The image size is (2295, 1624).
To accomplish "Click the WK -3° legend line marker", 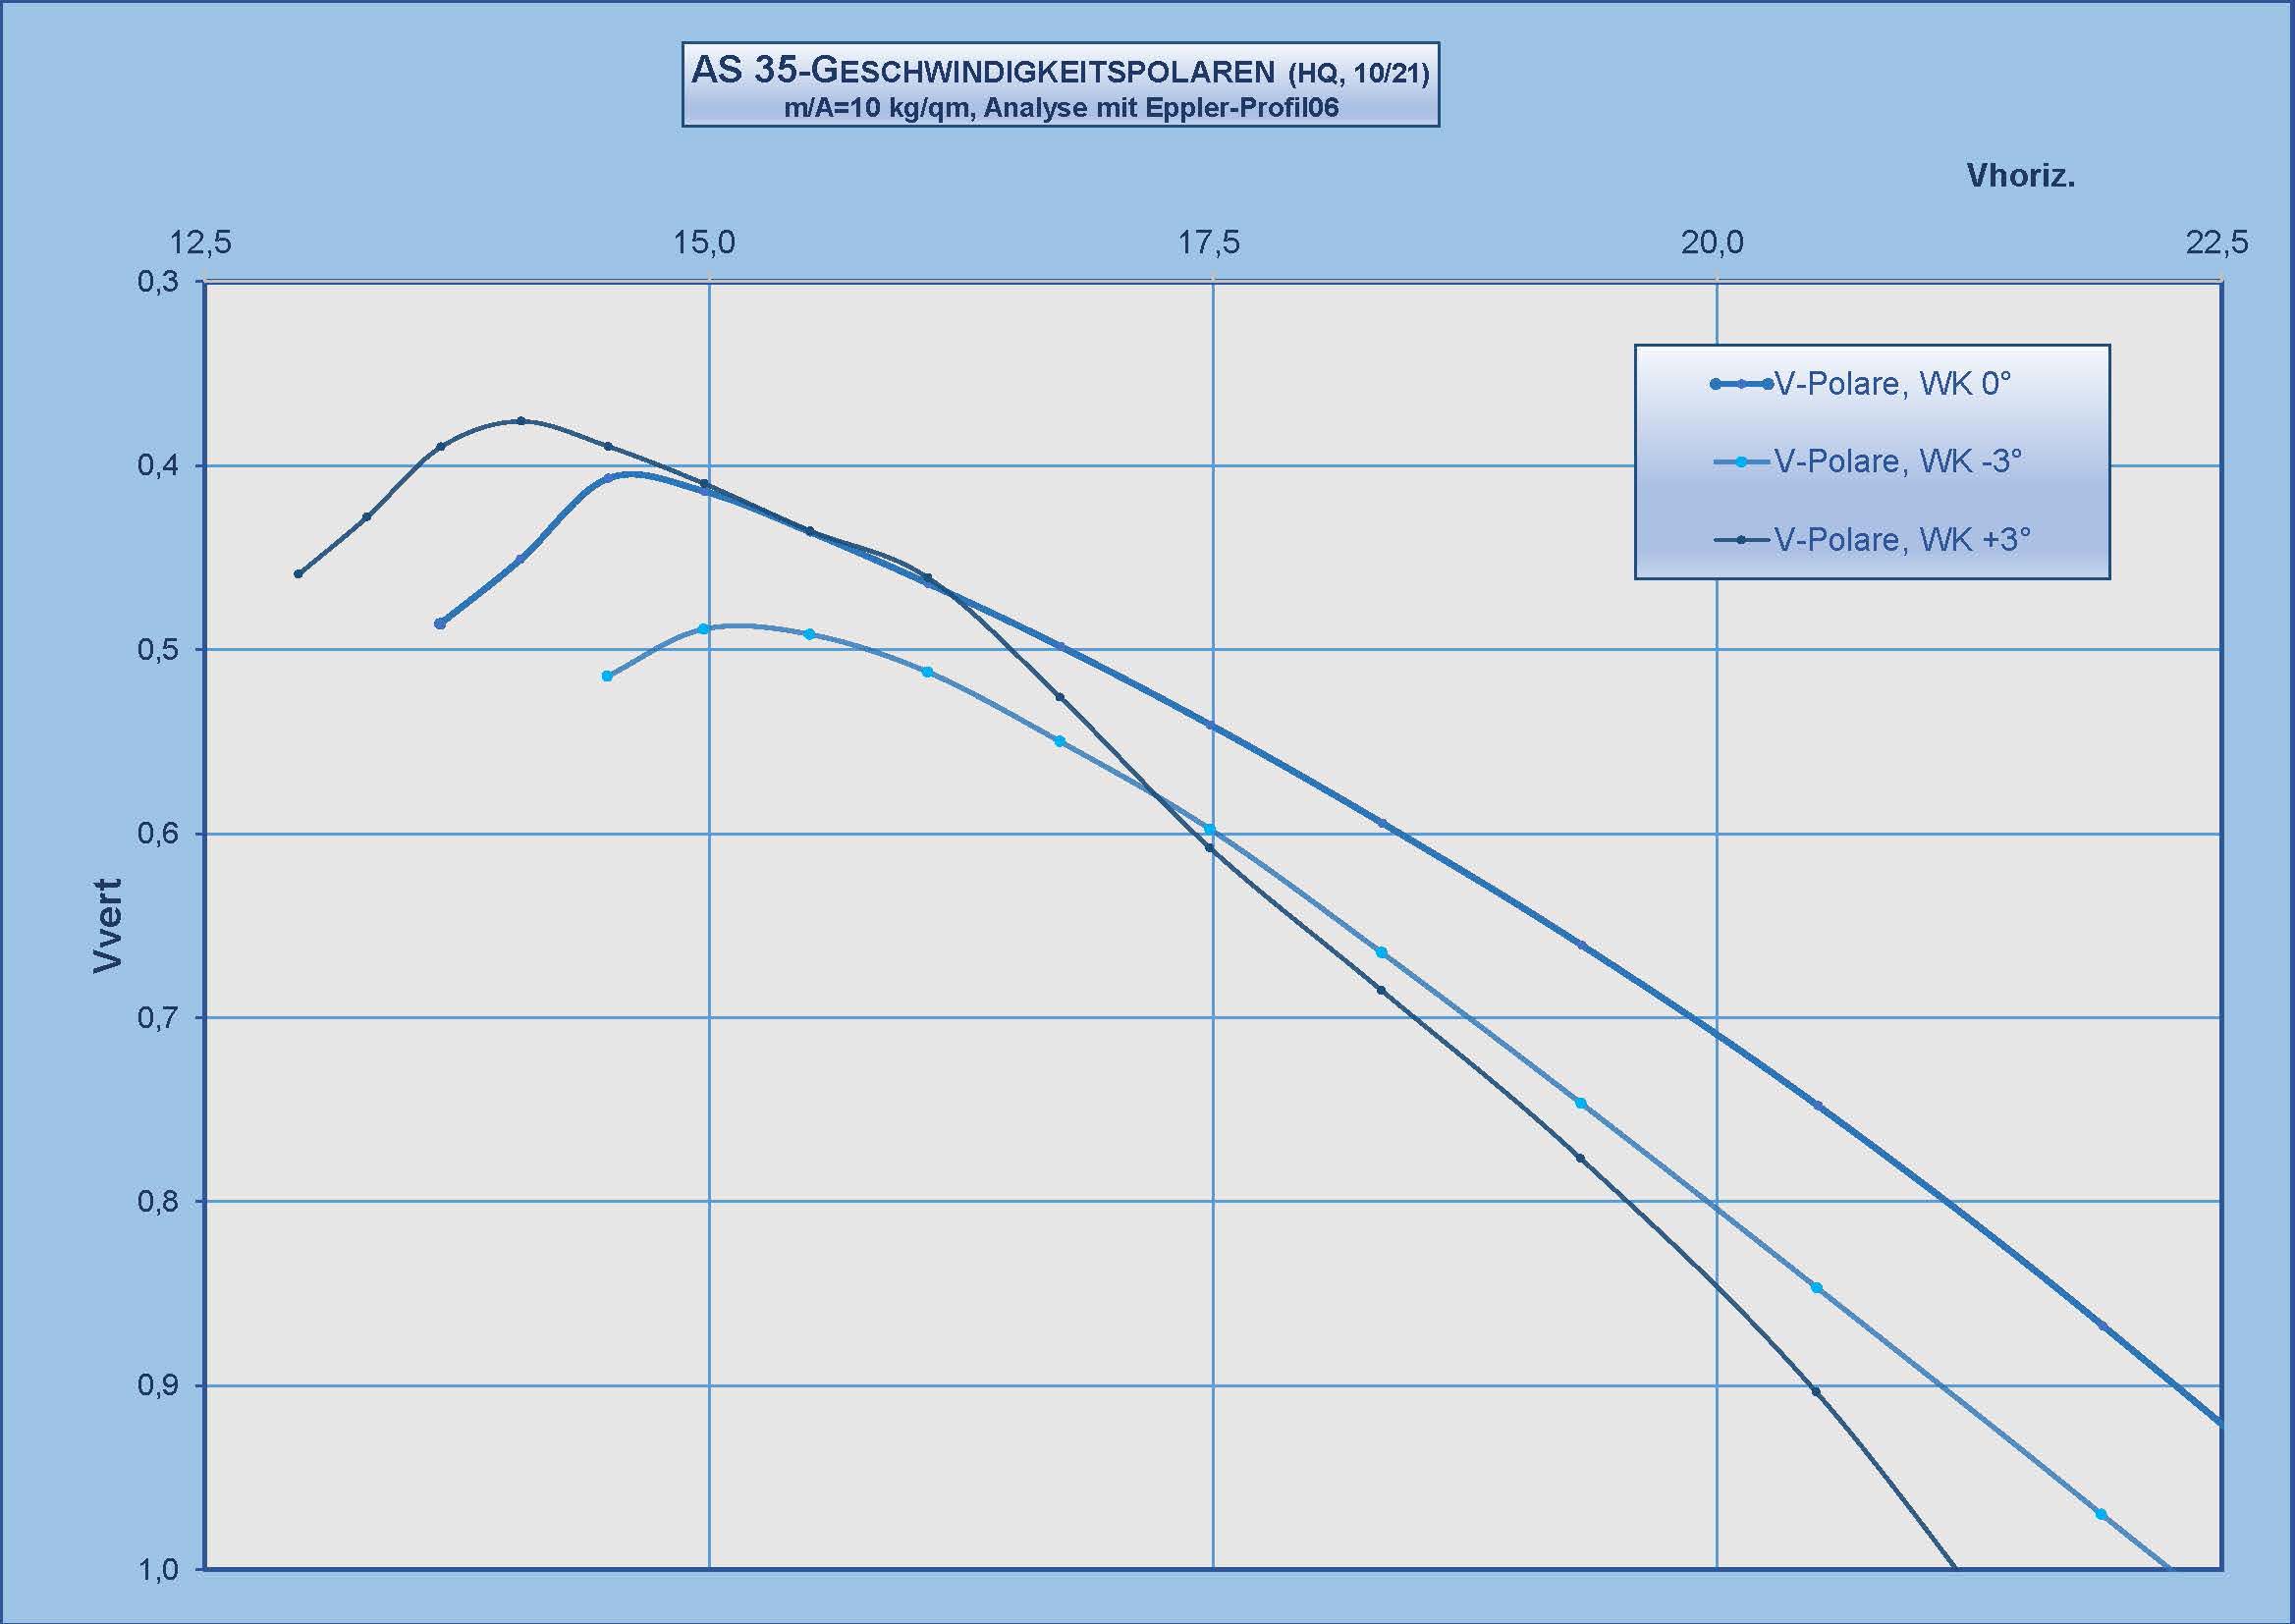I will [x=1741, y=461].
